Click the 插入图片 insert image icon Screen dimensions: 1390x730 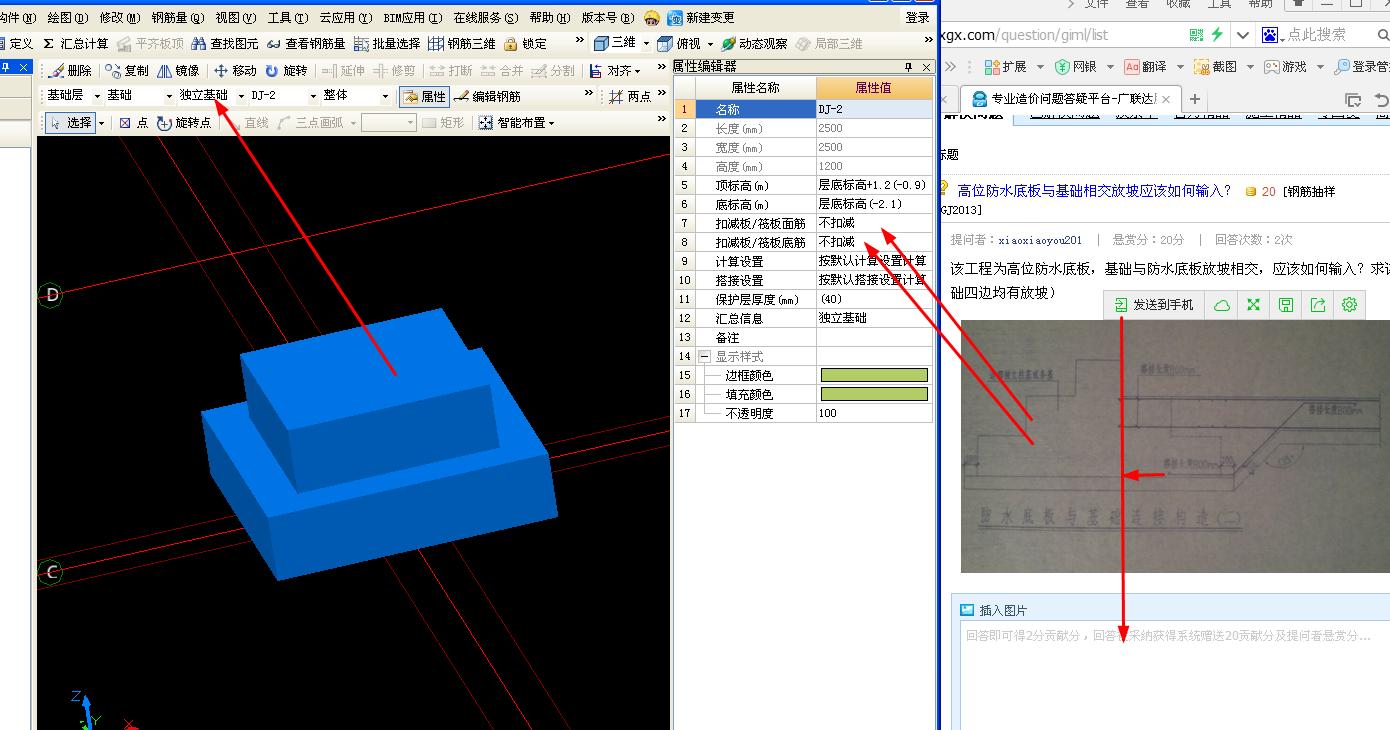coord(967,610)
